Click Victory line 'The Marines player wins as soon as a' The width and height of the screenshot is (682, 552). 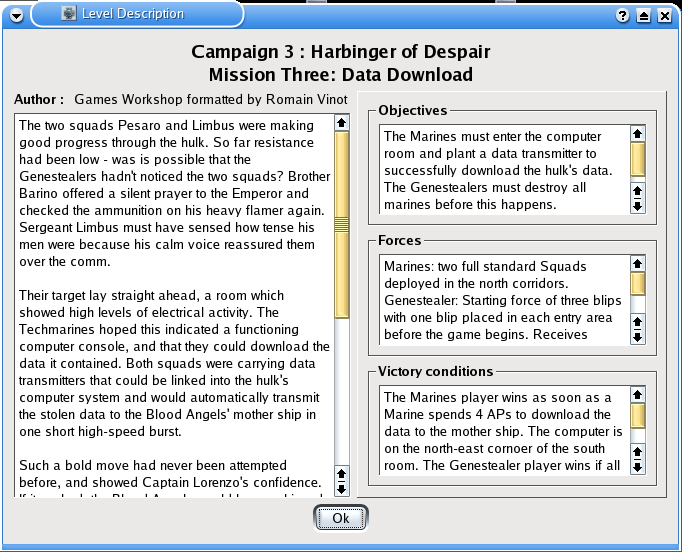click(x=497, y=398)
